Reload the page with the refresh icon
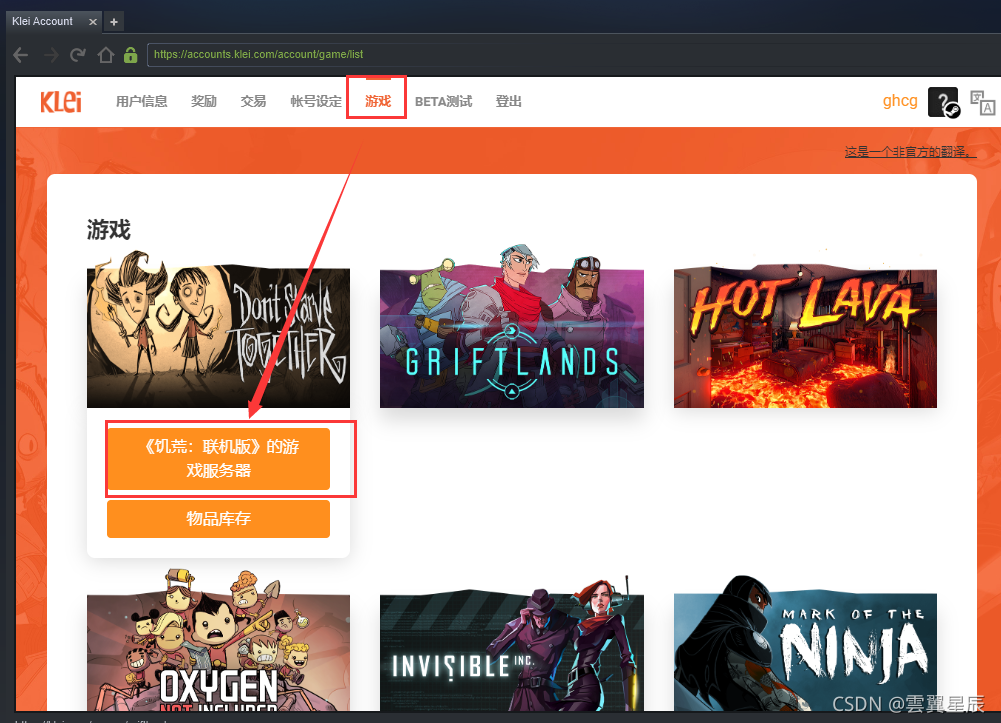The height and width of the screenshot is (723, 1001). (78, 55)
